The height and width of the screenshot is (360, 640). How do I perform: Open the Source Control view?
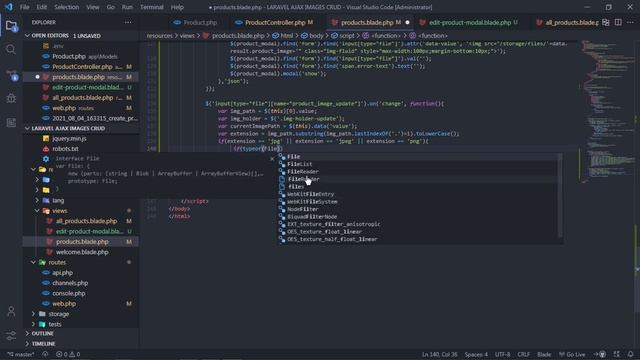pos(11,75)
